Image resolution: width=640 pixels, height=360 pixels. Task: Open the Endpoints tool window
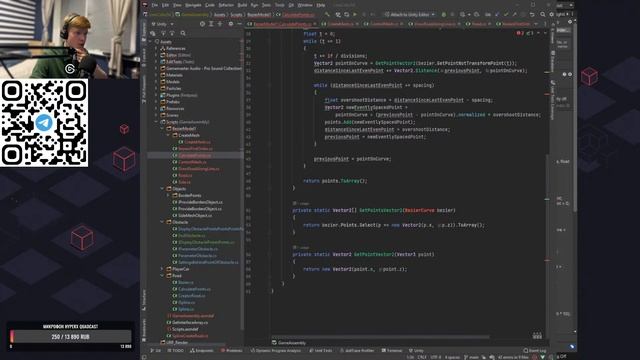pyautogui.click(x=202, y=351)
